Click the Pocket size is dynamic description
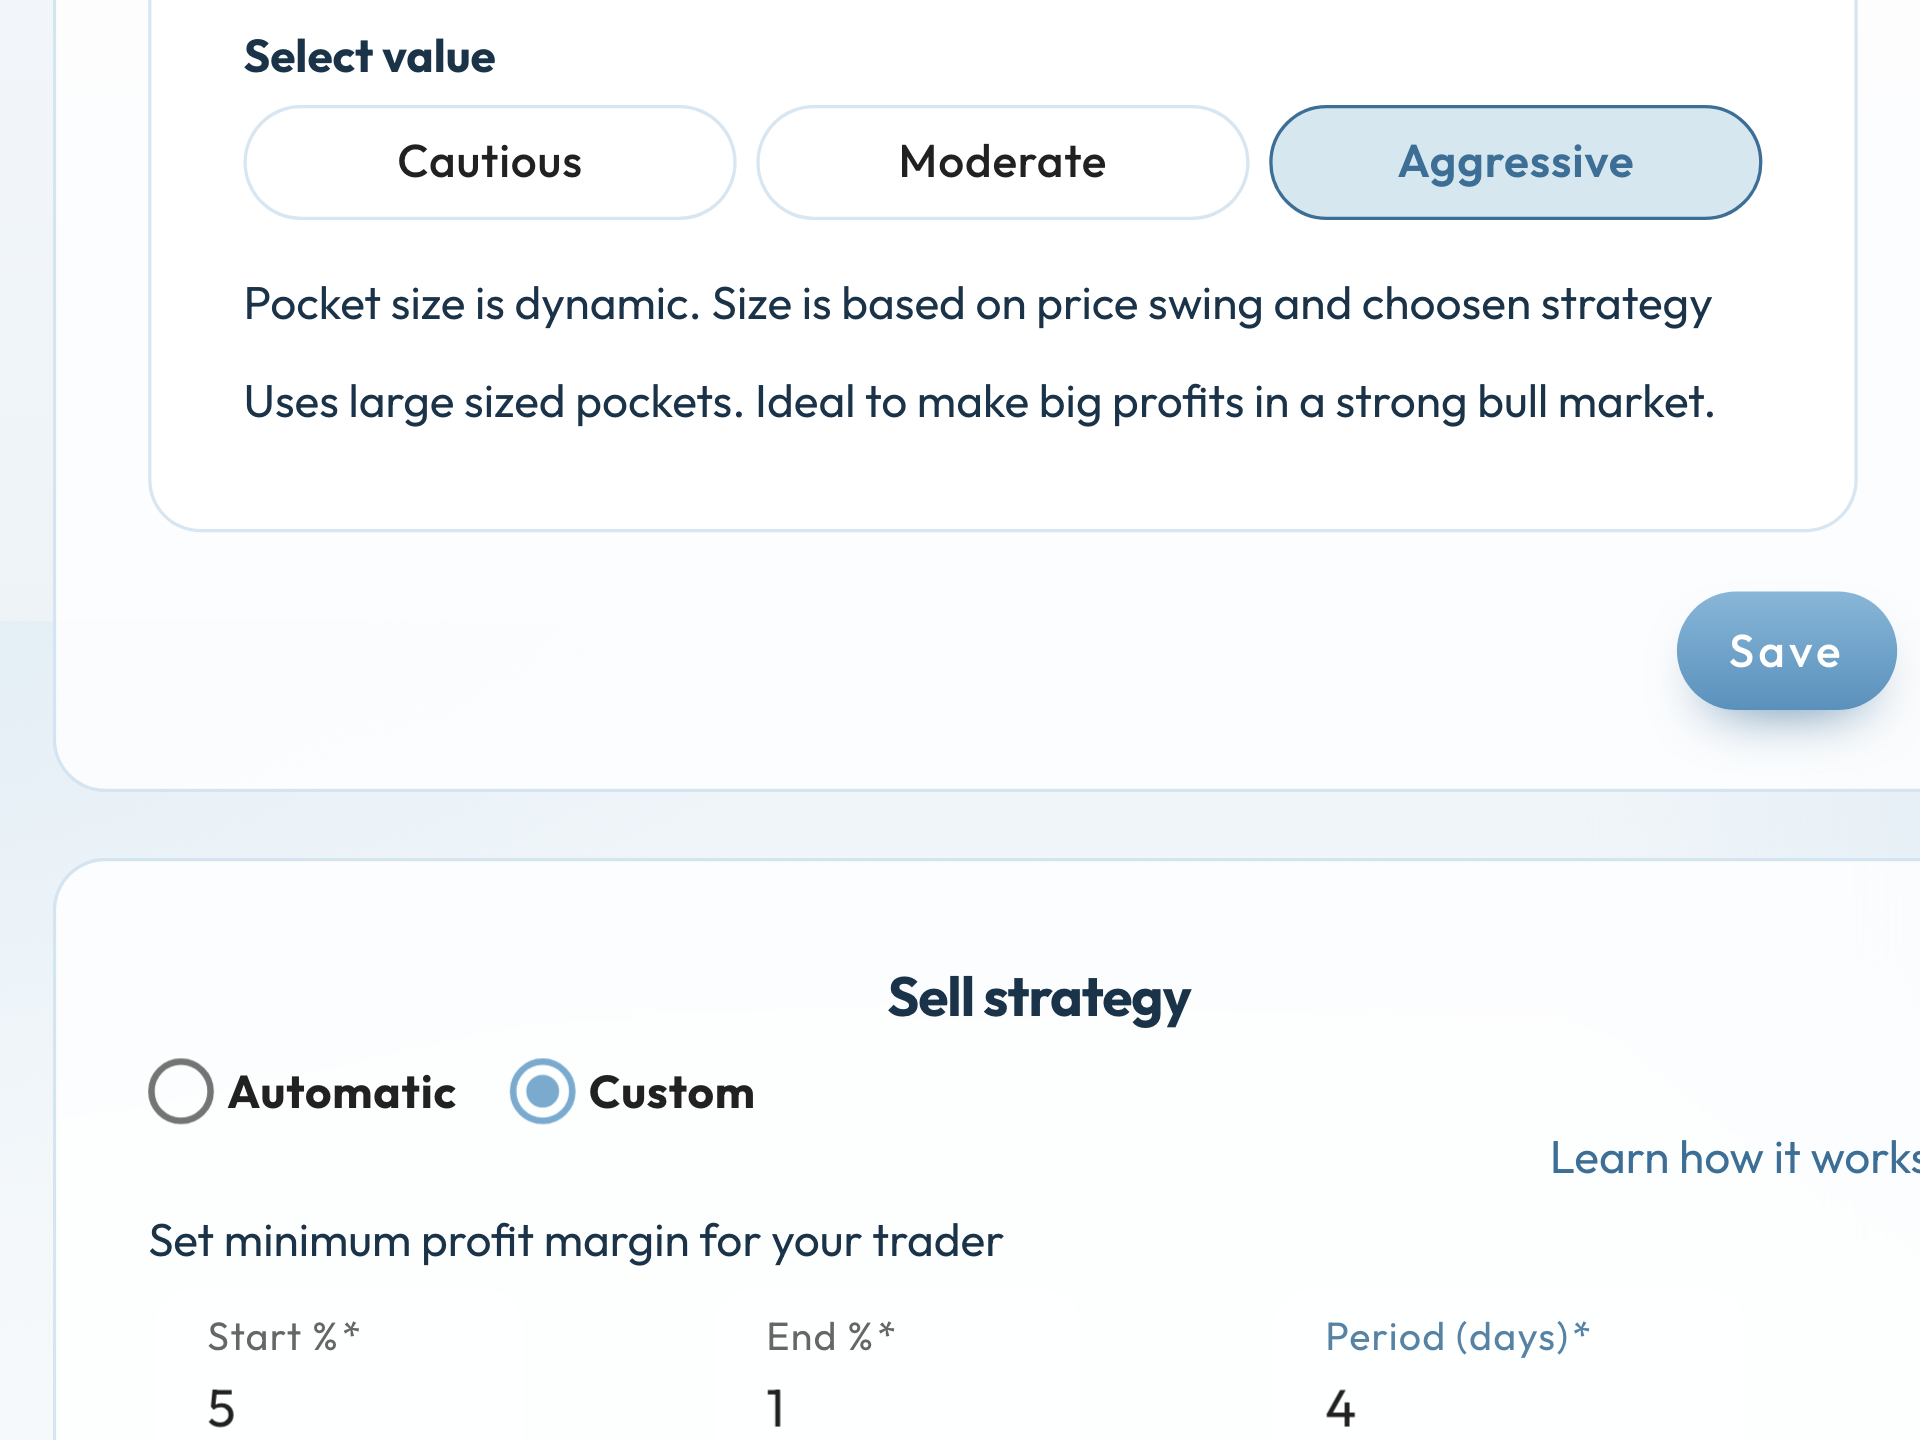 (x=978, y=304)
